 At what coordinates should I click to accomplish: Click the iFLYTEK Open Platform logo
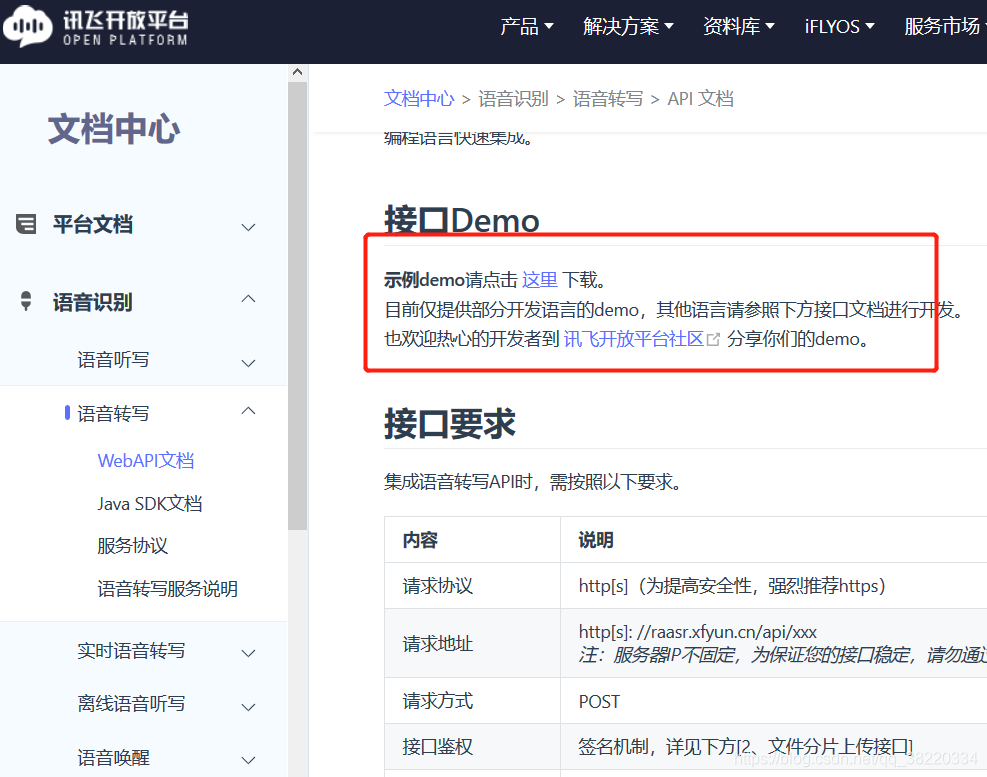tap(95, 26)
